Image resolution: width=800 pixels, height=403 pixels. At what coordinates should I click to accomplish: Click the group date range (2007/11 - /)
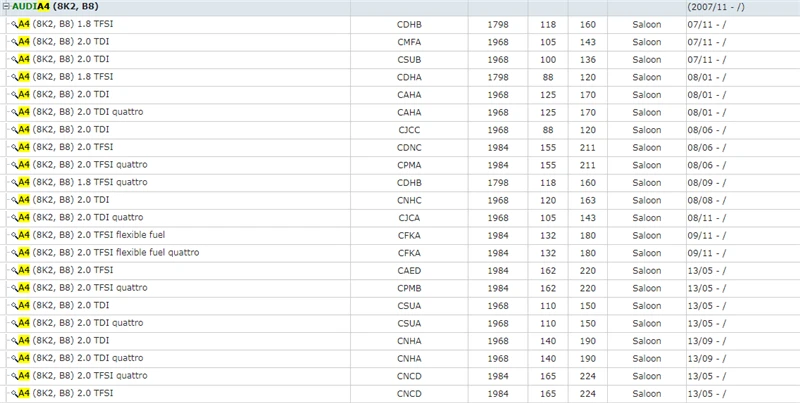click(x=716, y=7)
